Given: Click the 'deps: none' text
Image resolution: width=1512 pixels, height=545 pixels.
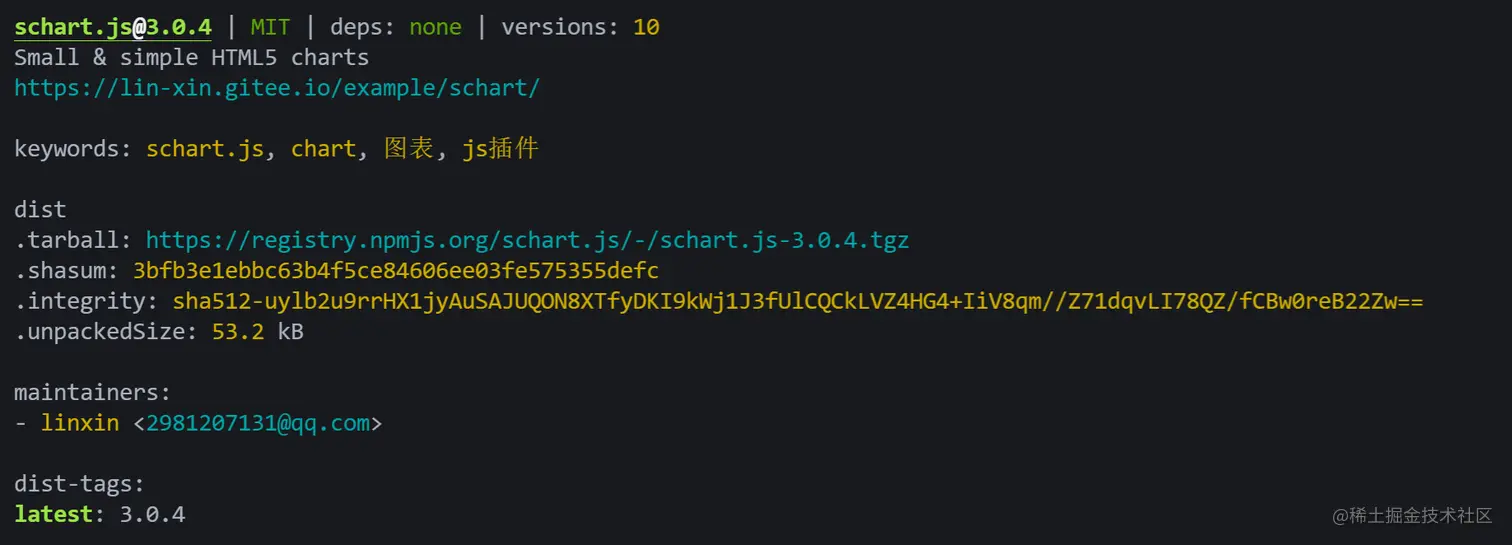Looking at the screenshot, I should (396, 27).
